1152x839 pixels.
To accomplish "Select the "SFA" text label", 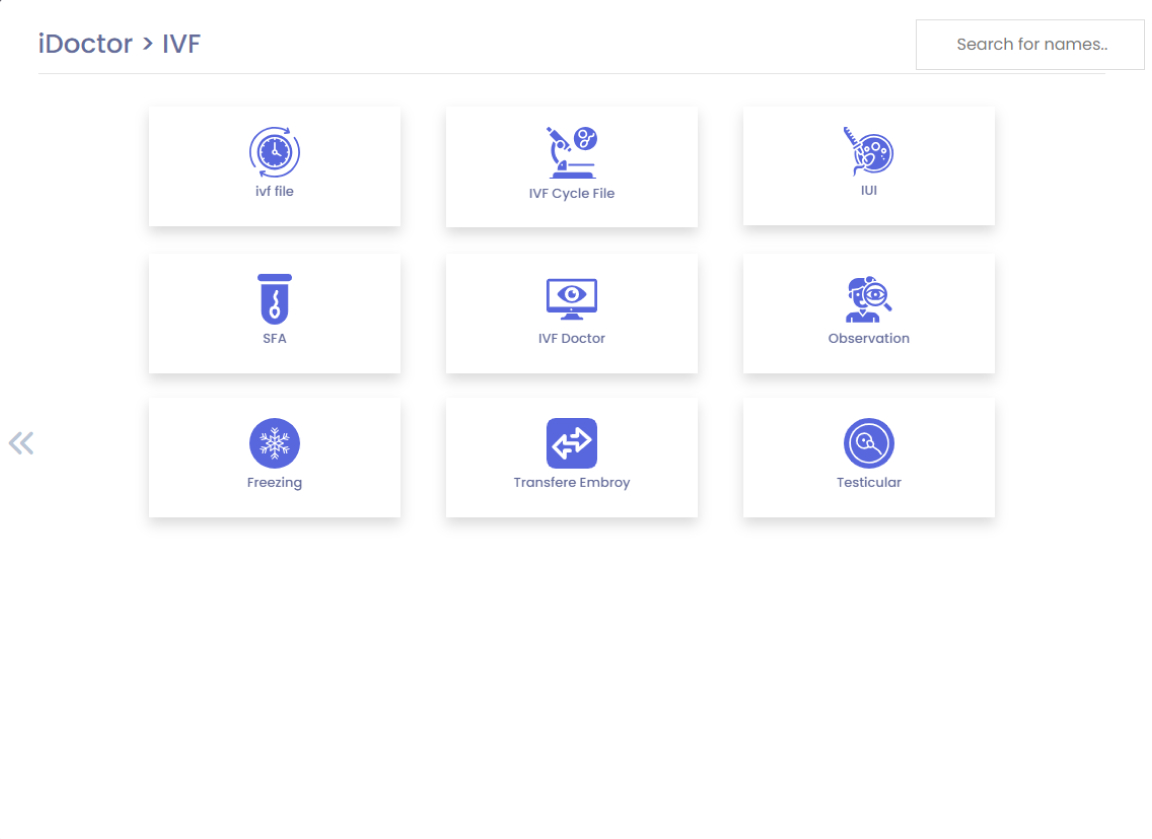I will click(274, 338).
